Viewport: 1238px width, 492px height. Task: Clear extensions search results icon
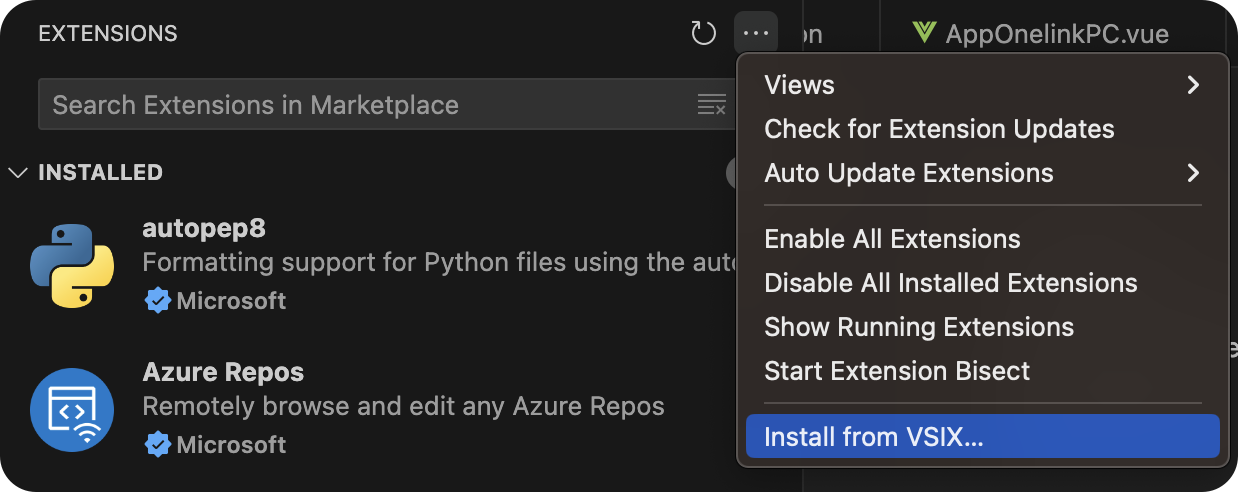(x=711, y=105)
